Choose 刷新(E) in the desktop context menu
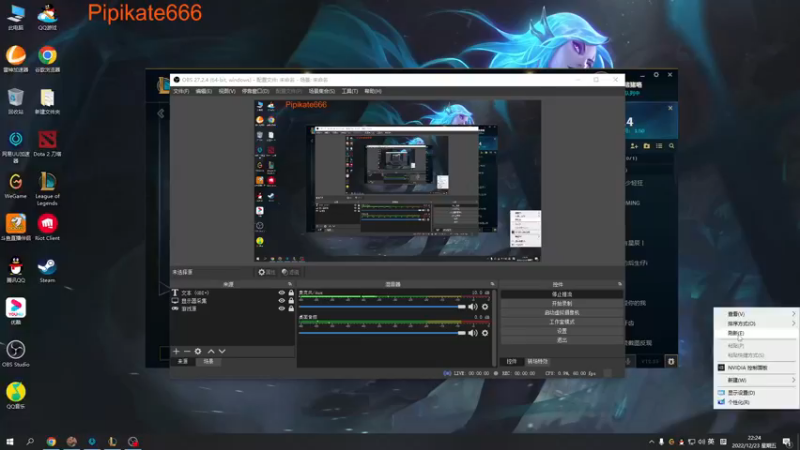This screenshot has width=800, height=450. coord(756,333)
